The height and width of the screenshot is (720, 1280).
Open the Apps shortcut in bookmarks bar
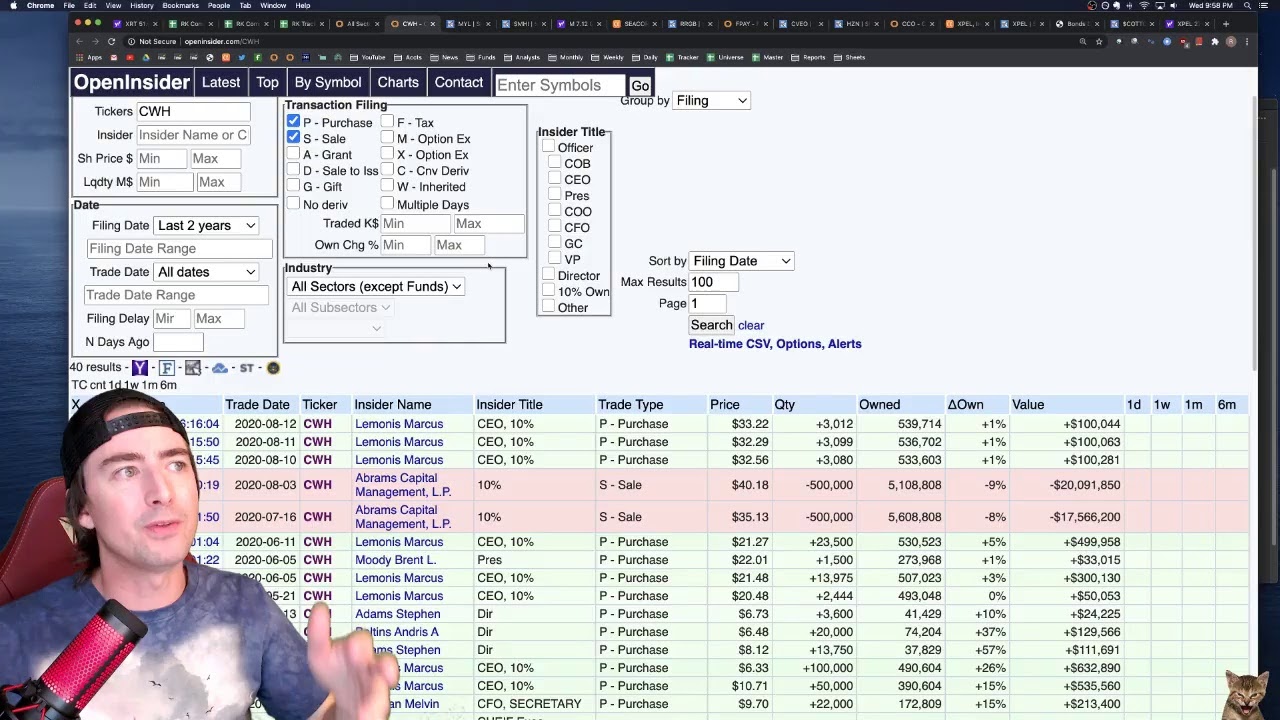(90, 57)
